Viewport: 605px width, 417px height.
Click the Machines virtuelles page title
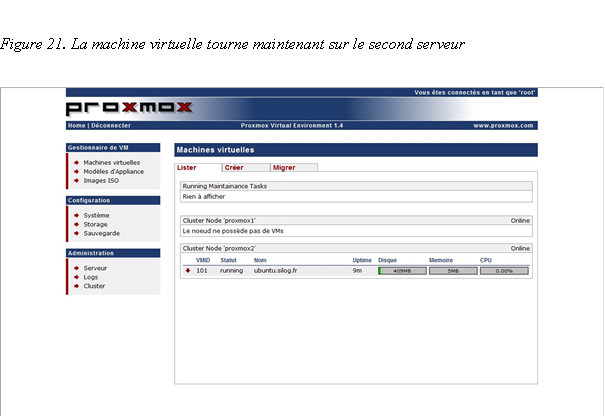pyautogui.click(x=215, y=150)
